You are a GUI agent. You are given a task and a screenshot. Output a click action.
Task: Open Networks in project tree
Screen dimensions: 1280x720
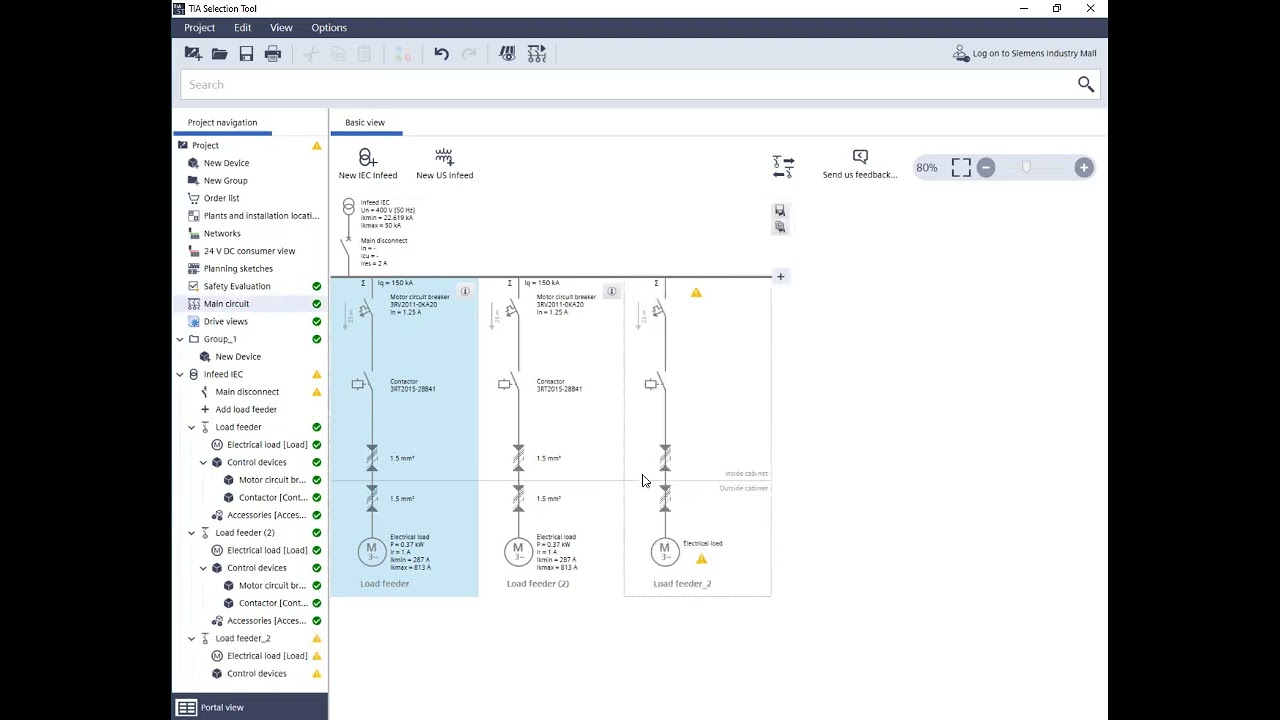(x=222, y=234)
